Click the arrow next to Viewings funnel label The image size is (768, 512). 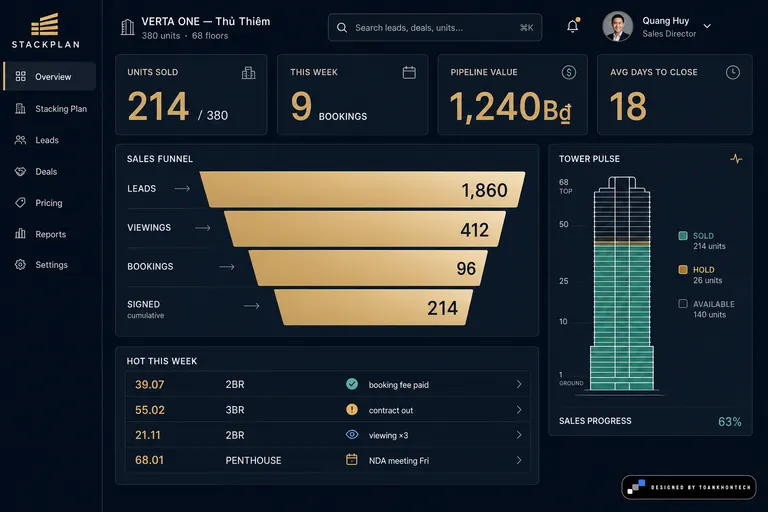(202, 228)
